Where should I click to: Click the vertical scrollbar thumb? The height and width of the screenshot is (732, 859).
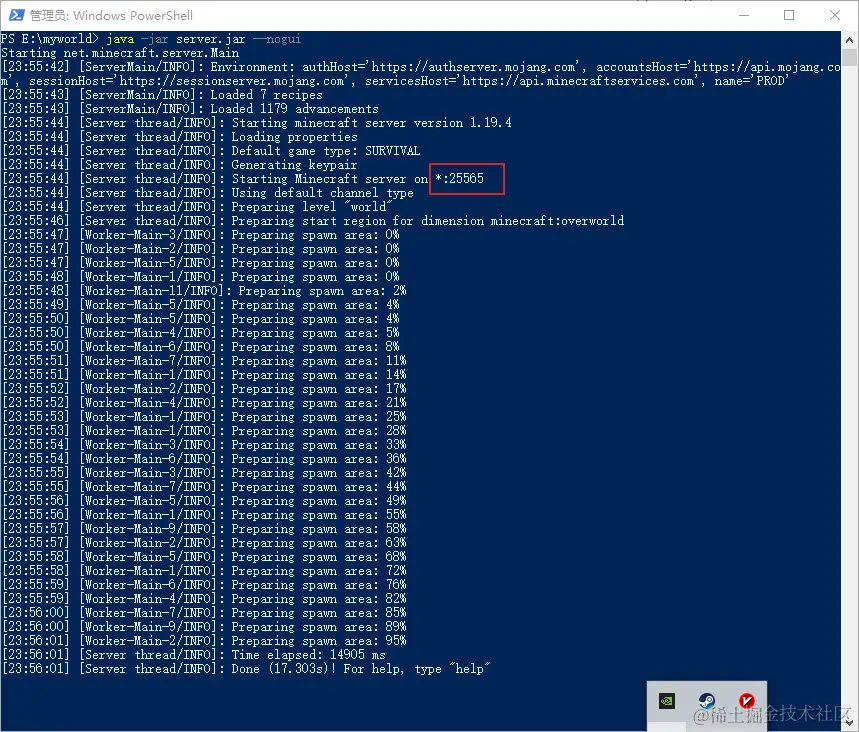click(849, 58)
